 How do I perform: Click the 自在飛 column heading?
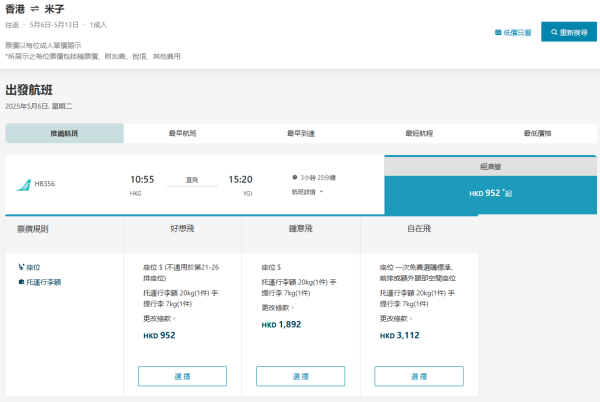click(419, 229)
